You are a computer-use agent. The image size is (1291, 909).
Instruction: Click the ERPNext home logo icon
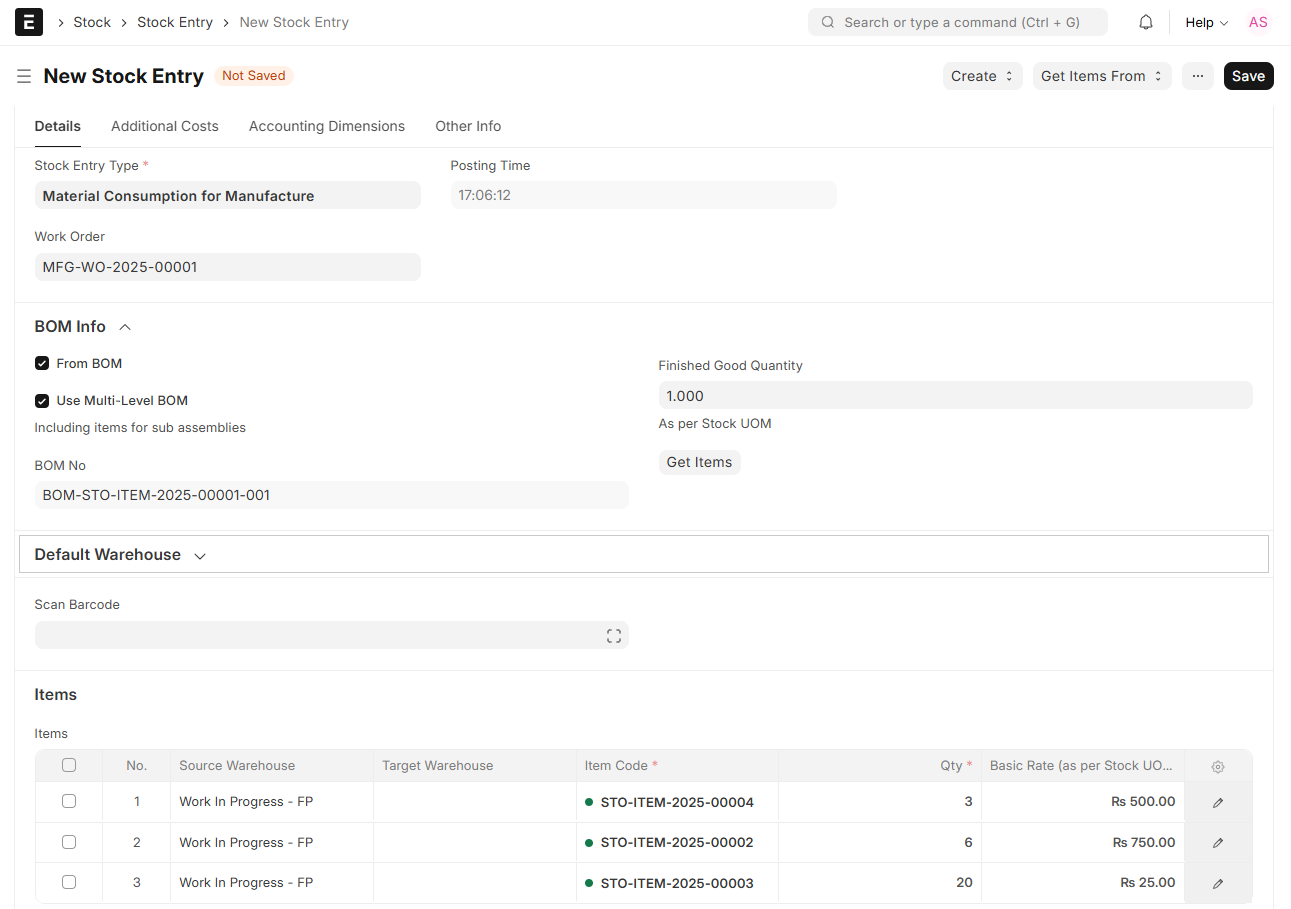(29, 22)
